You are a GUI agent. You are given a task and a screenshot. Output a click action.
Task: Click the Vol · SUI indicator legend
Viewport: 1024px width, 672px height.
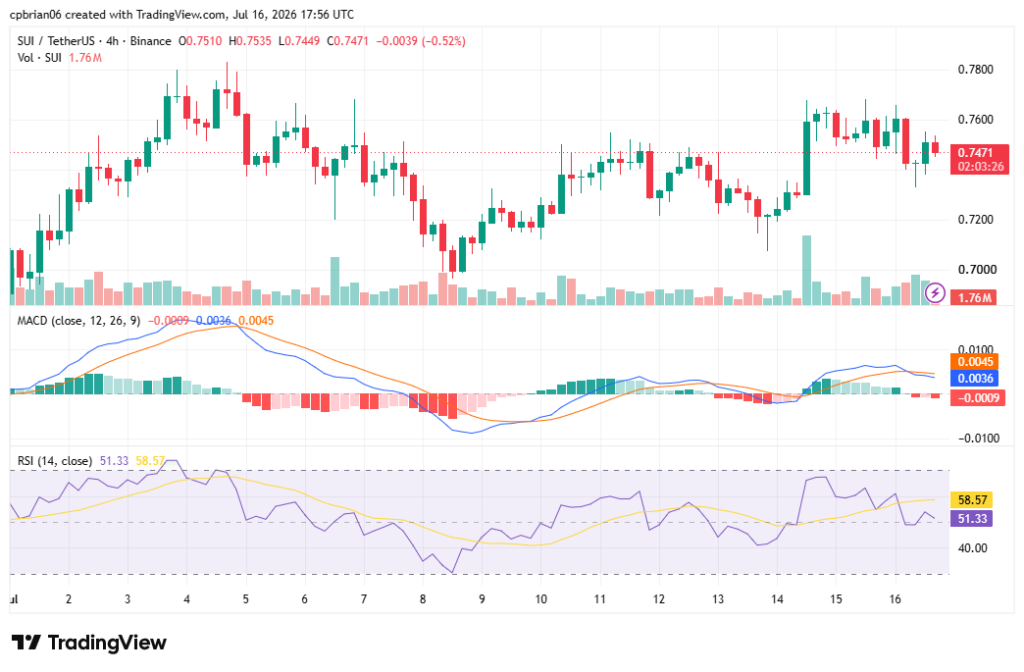click(x=39, y=58)
